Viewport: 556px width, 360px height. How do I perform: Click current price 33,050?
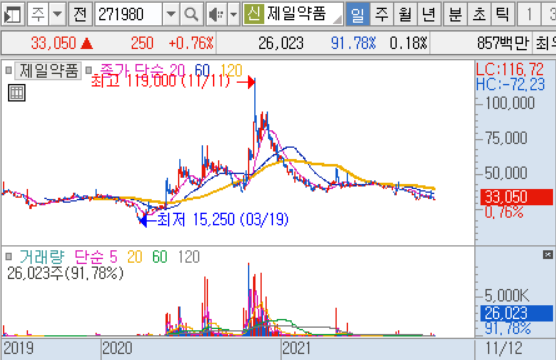point(54,43)
